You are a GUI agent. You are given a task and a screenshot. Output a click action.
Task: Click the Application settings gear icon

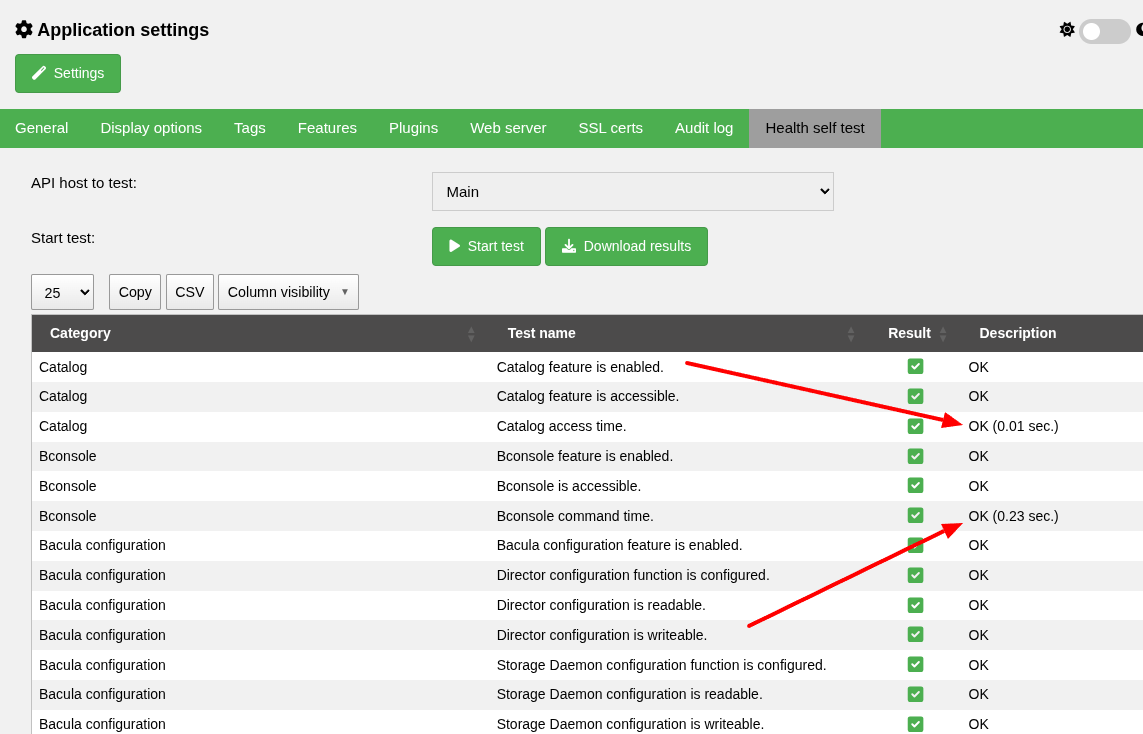[x=24, y=29]
